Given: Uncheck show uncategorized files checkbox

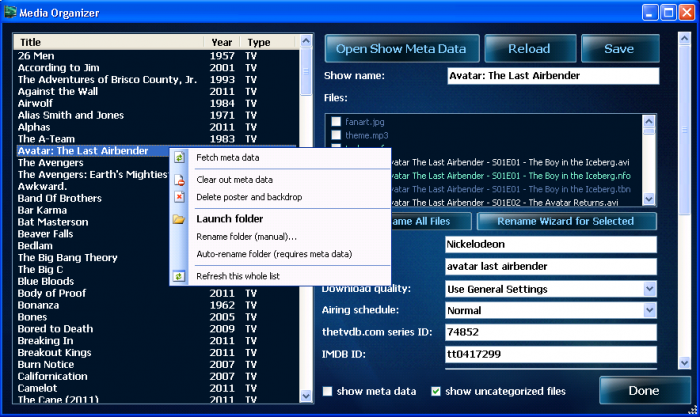Looking at the screenshot, I should tap(436, 392).
